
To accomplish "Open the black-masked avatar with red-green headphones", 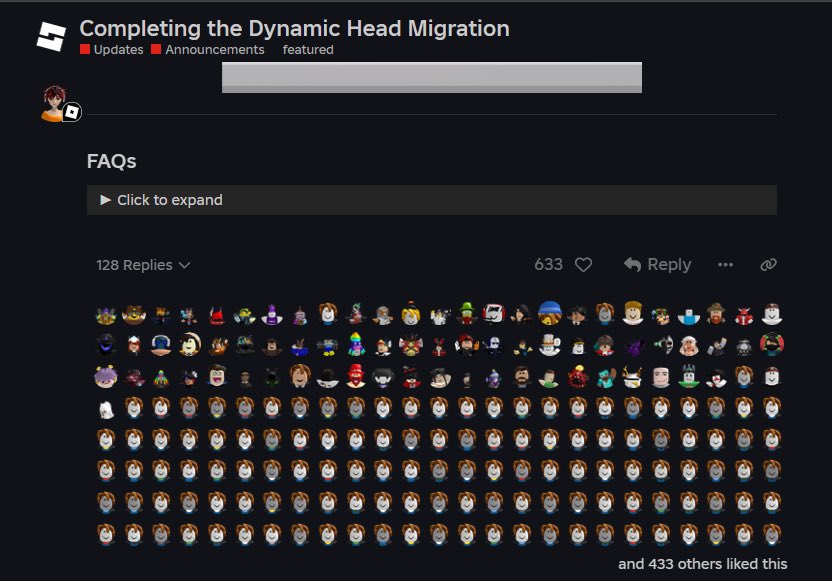I will [x=772, y=345].
